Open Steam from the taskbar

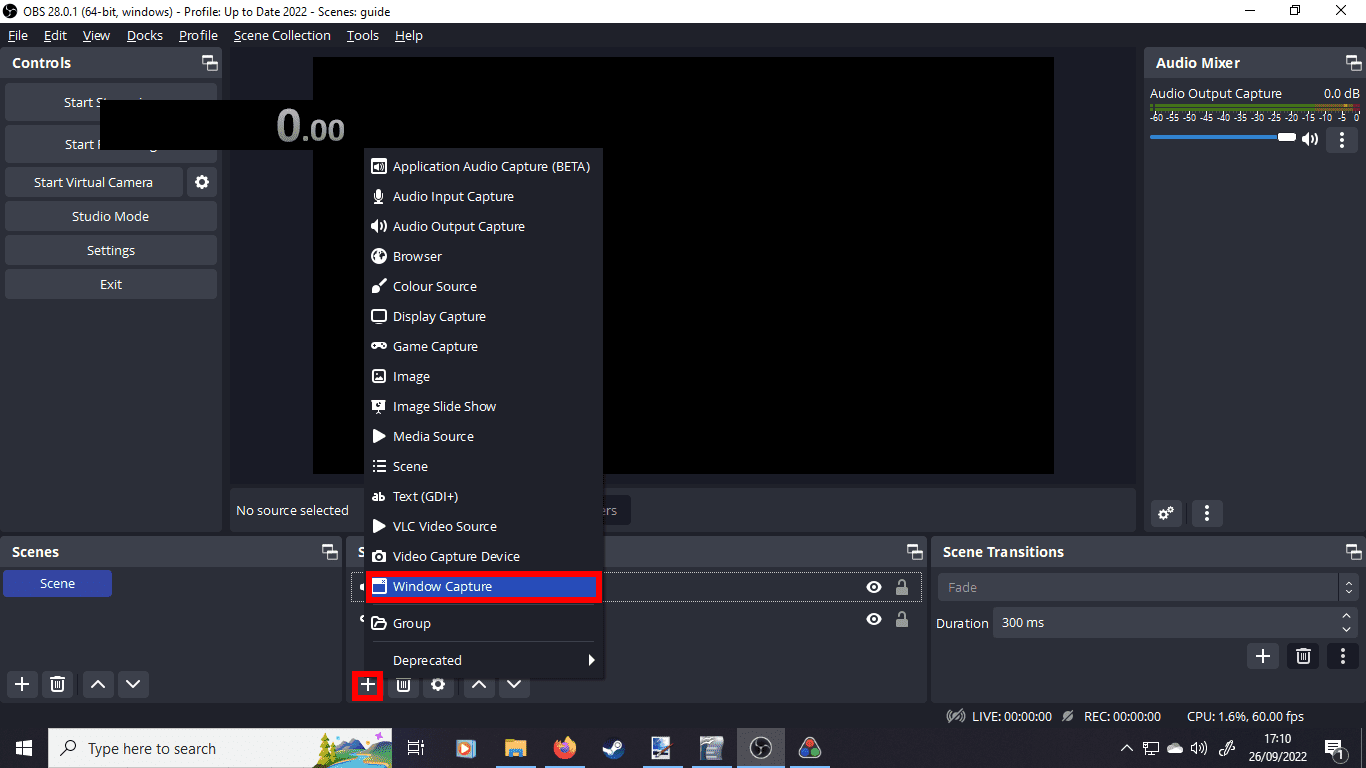click(x=613, y=748)
